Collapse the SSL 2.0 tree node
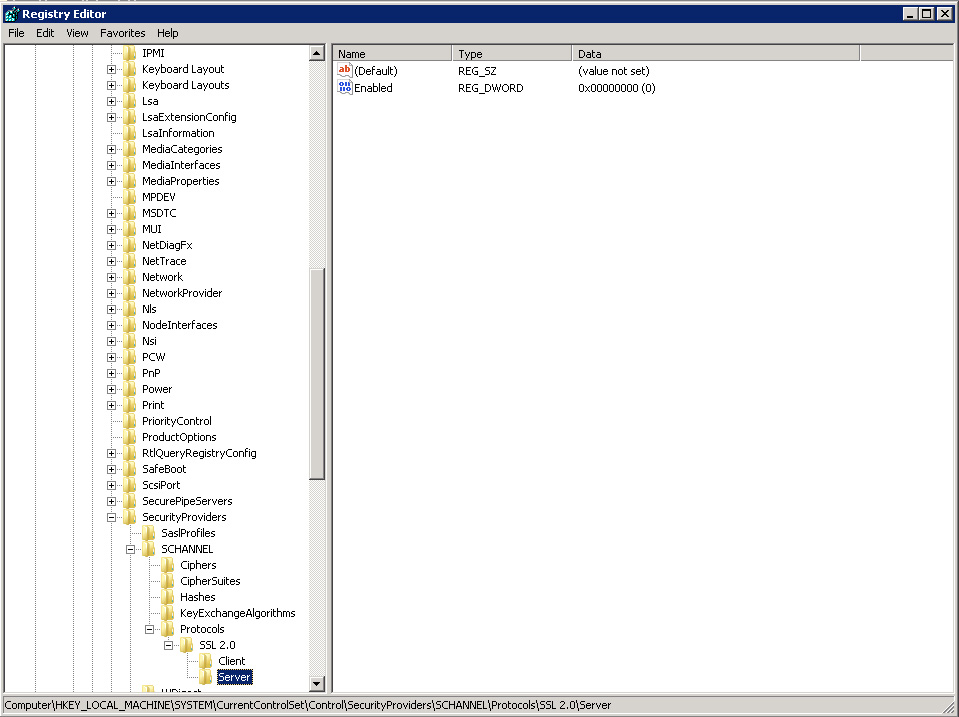The width and height of the screenshot is (959, 717). coord(168,645)
